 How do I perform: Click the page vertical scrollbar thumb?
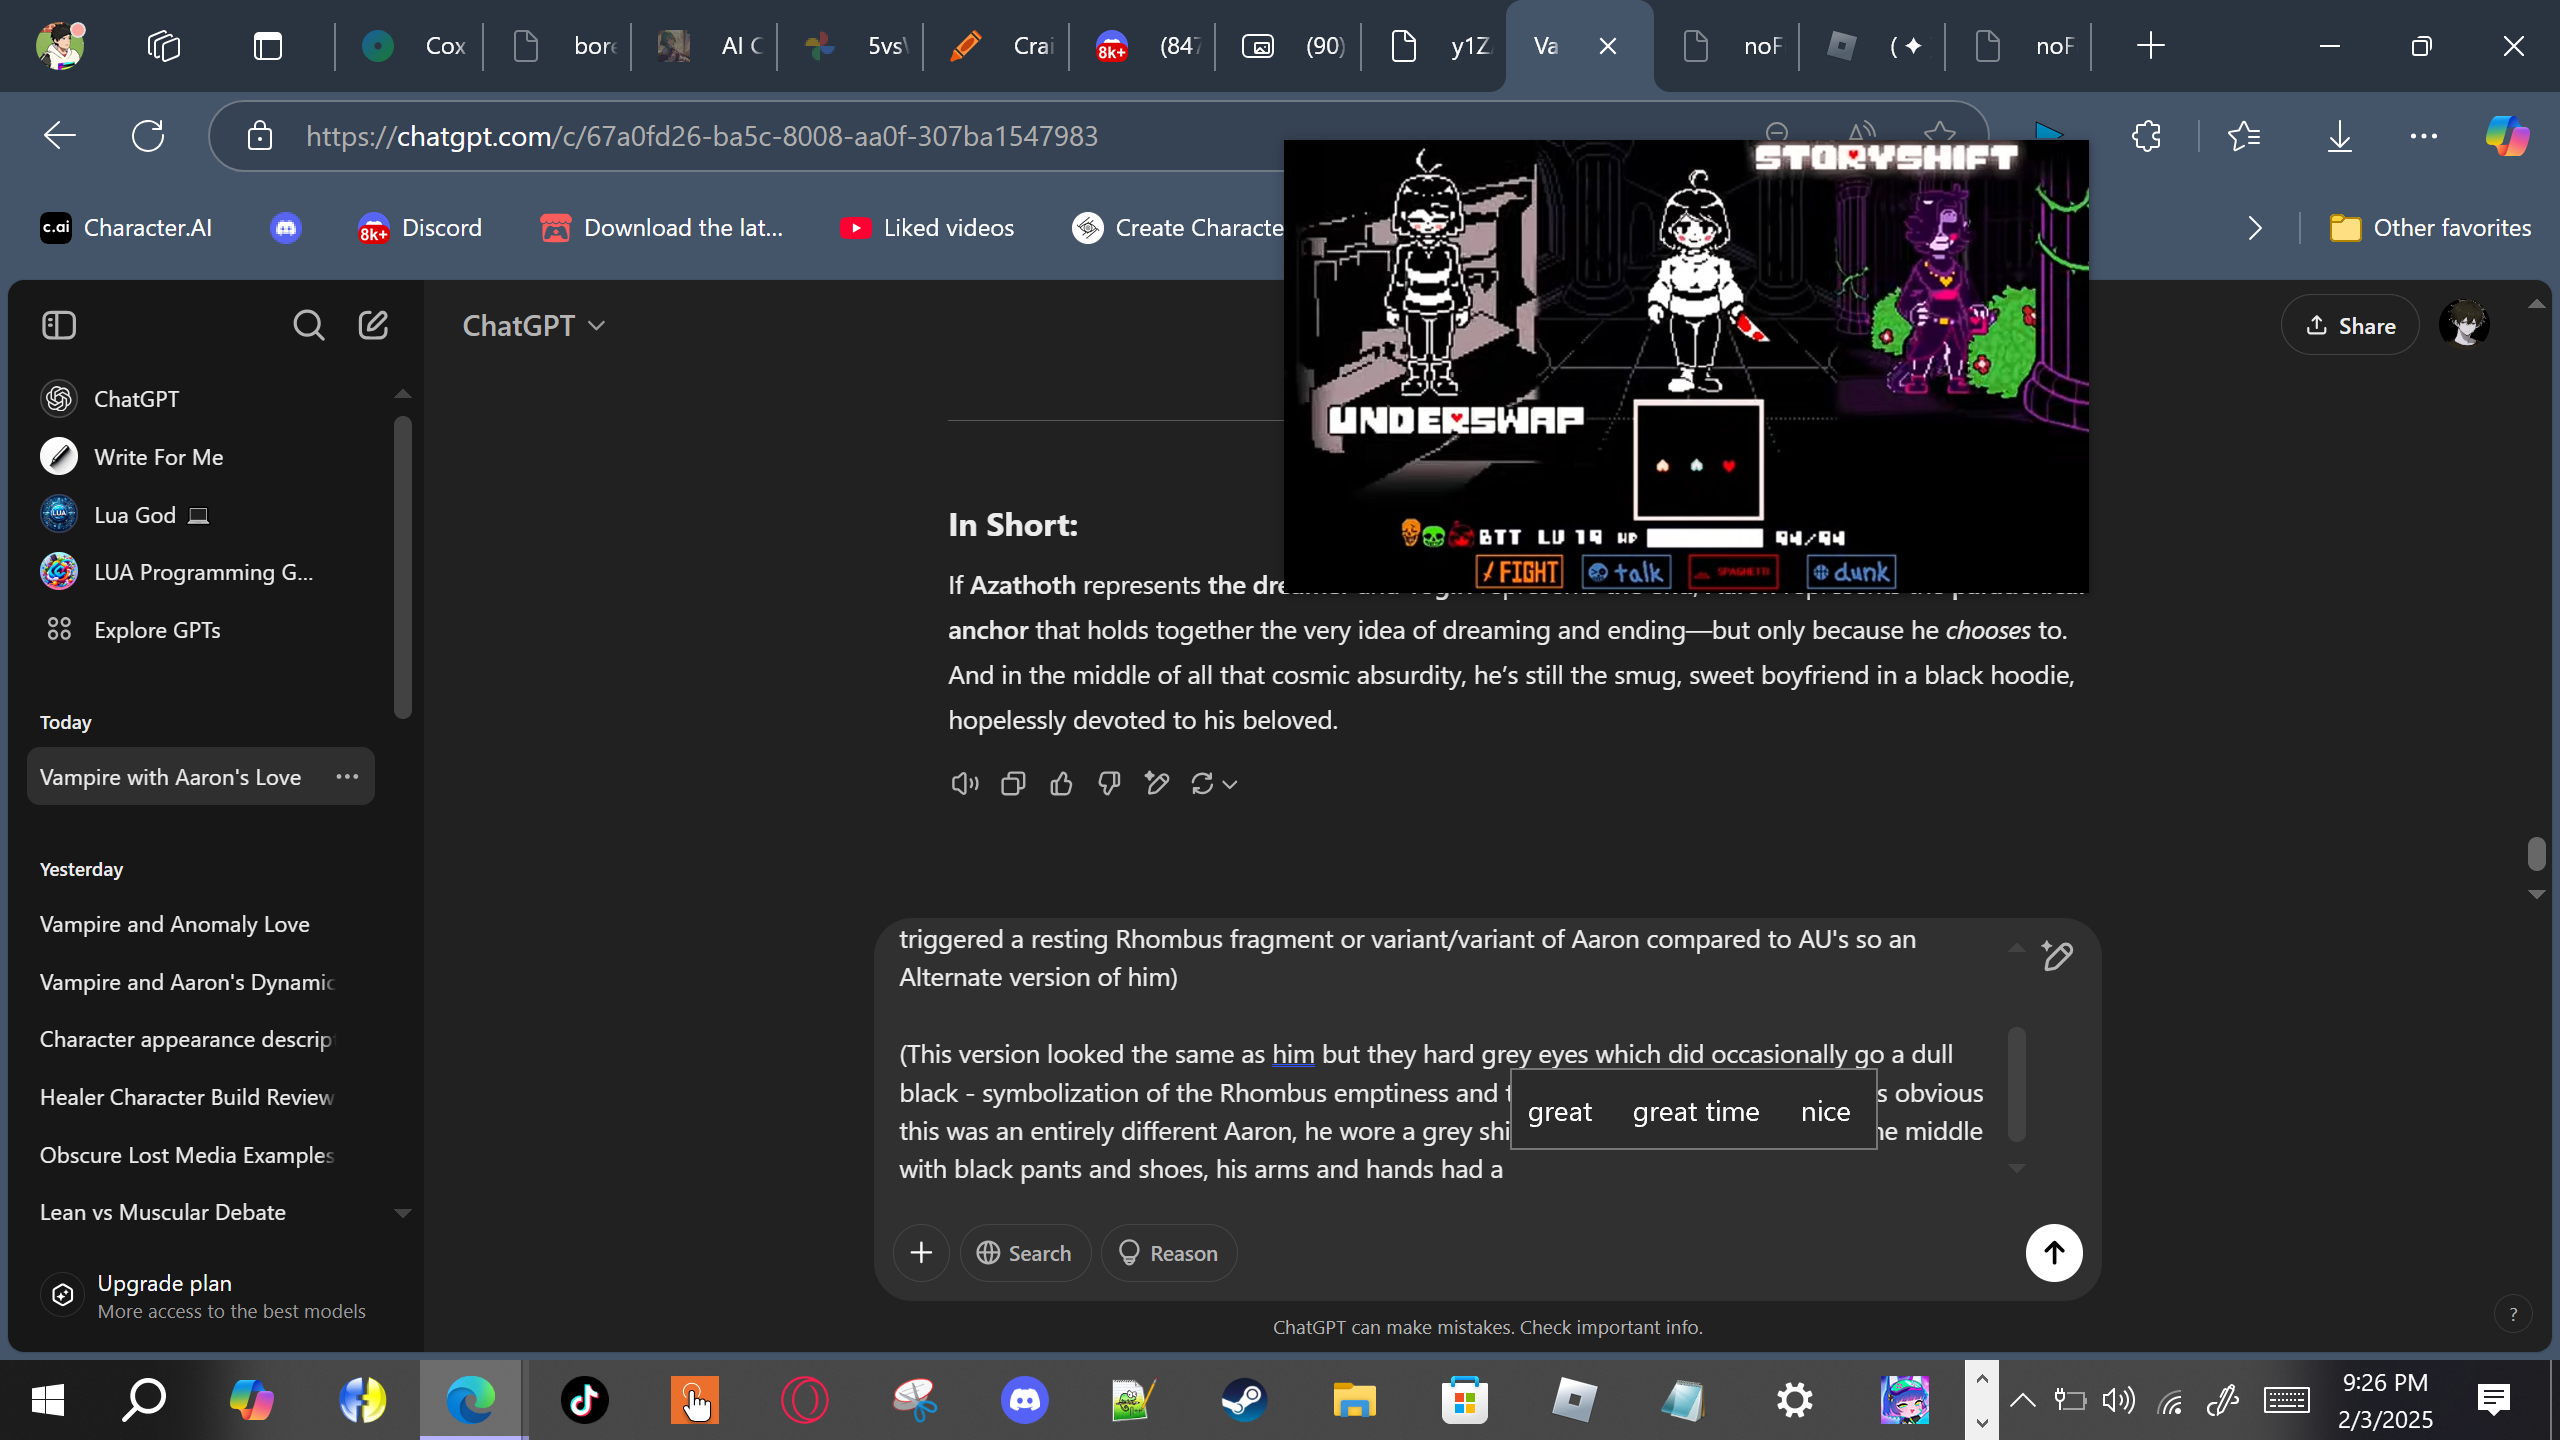[x=2536, y=854]
